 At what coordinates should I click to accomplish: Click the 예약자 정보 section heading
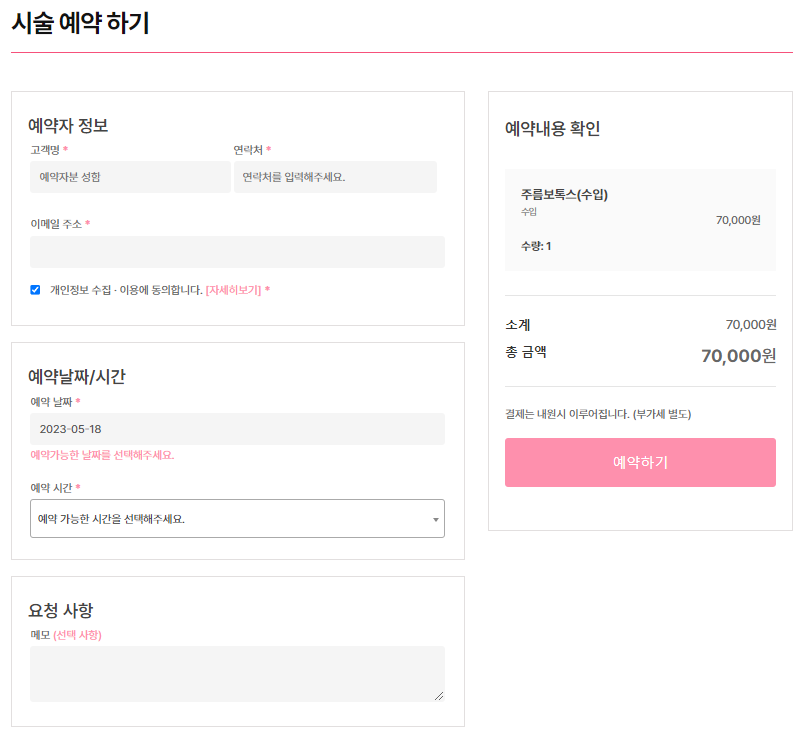click(x=65, y=125)
